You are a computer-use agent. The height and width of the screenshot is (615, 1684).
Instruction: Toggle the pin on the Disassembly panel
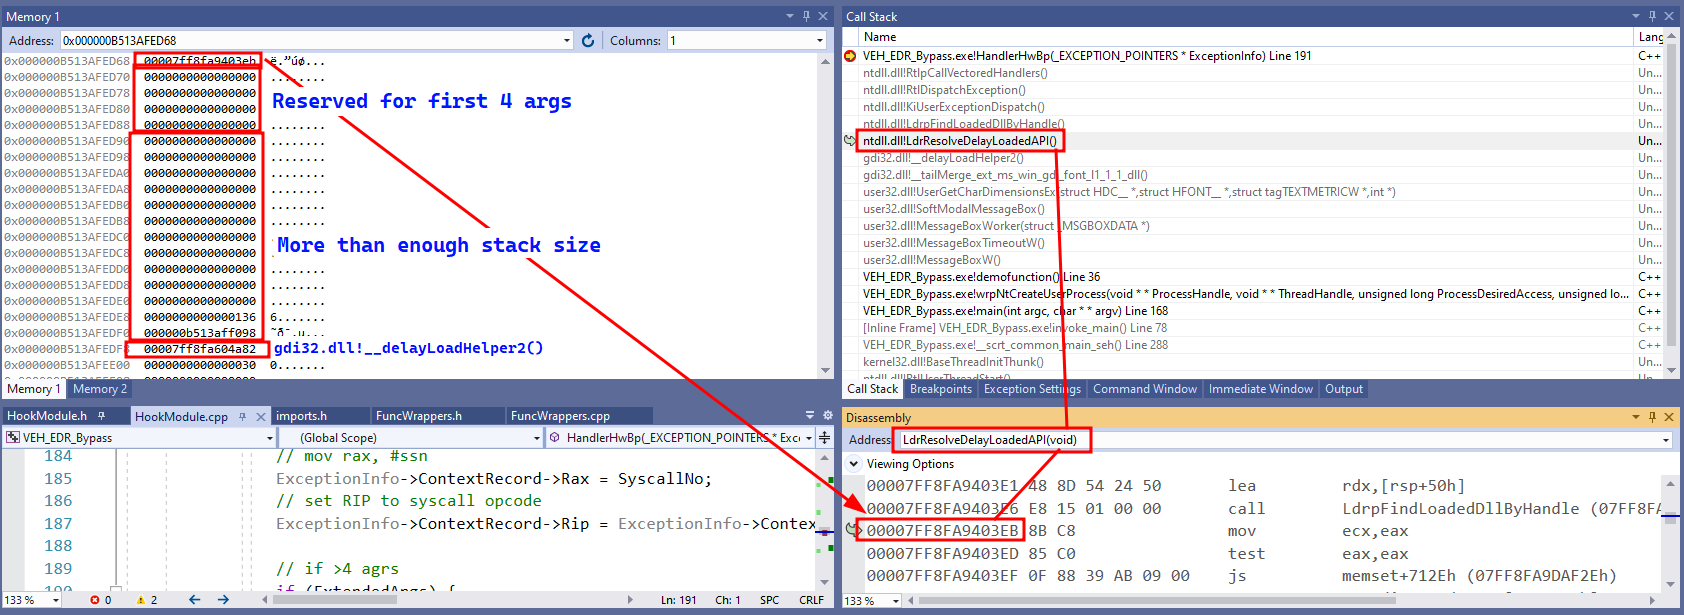pos(1652,417)
